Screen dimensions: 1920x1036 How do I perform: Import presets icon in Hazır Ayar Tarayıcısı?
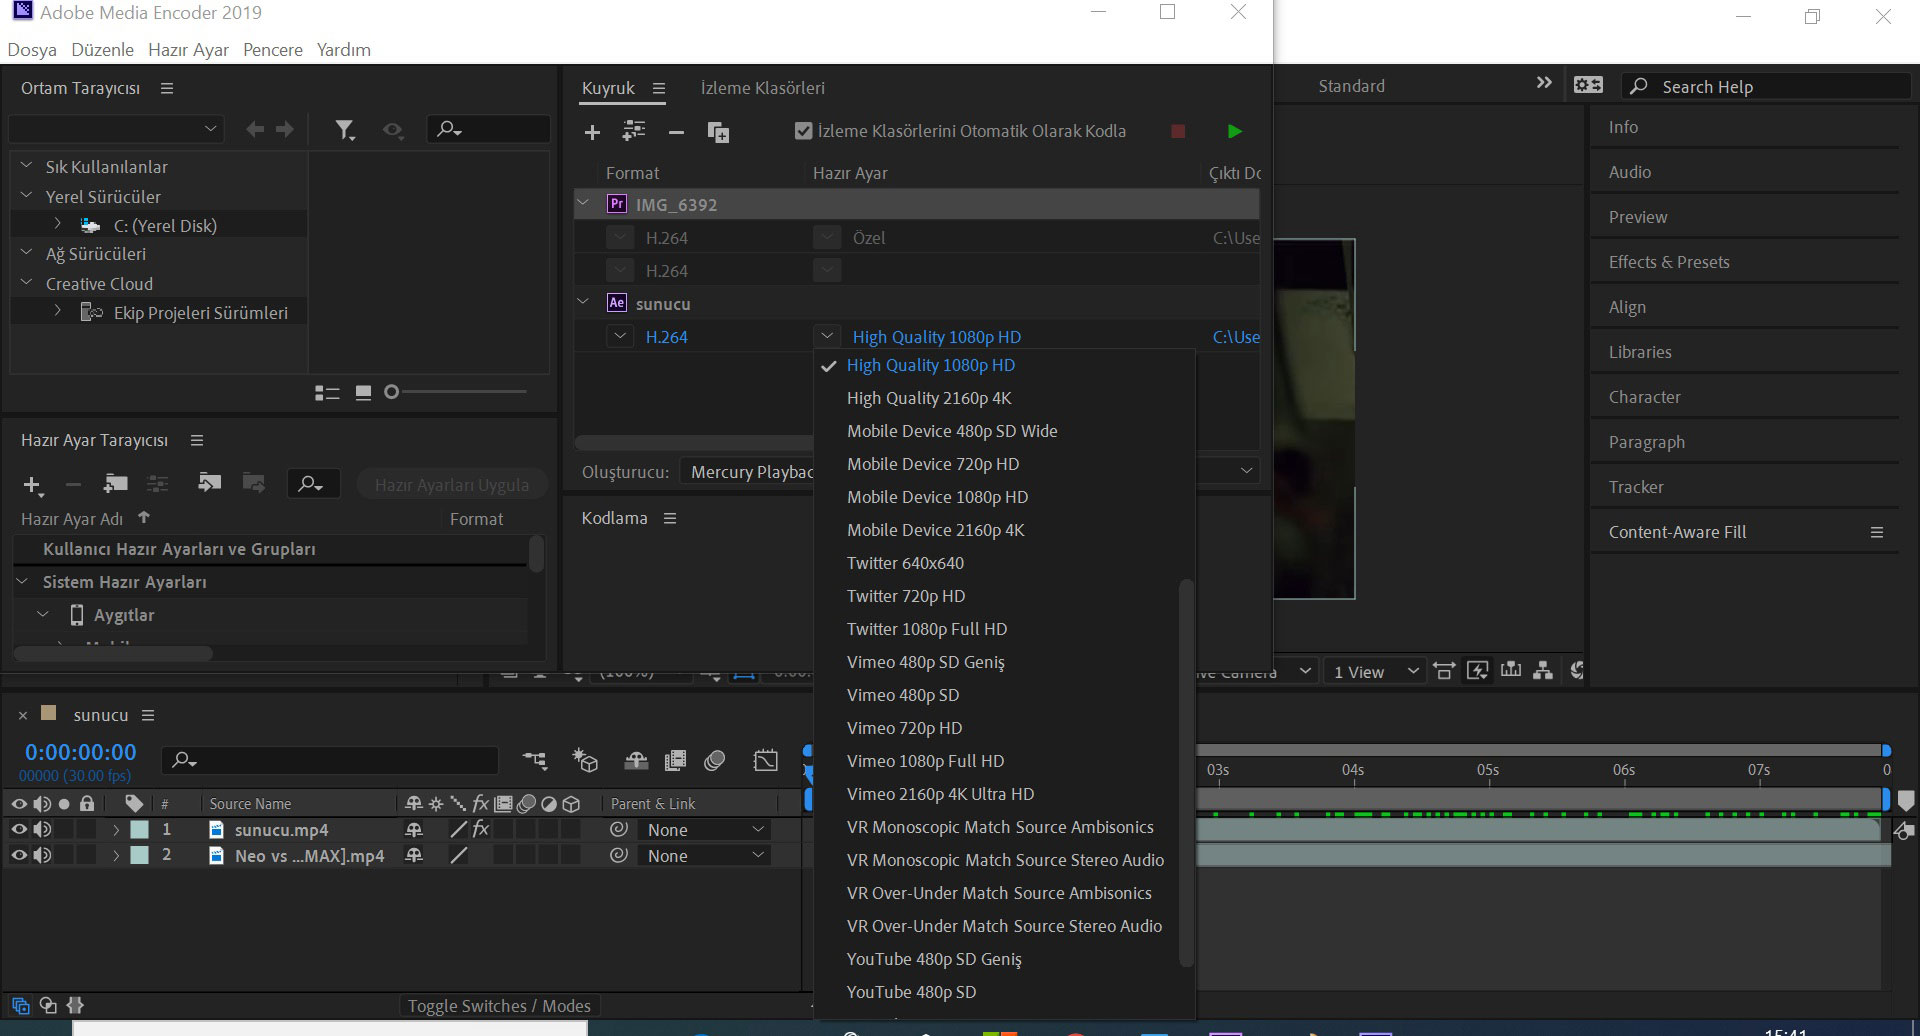pyautogui.click(x=209, y=483)
